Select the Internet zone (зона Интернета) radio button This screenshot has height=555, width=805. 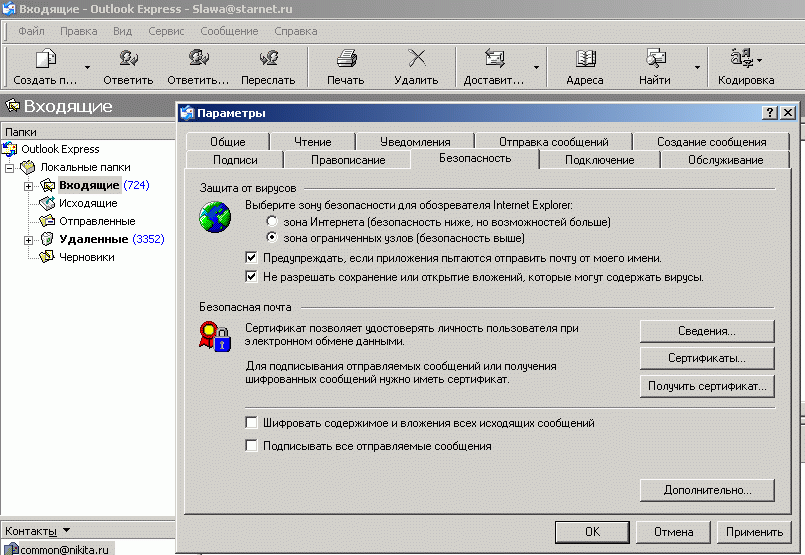click(272, 221)
